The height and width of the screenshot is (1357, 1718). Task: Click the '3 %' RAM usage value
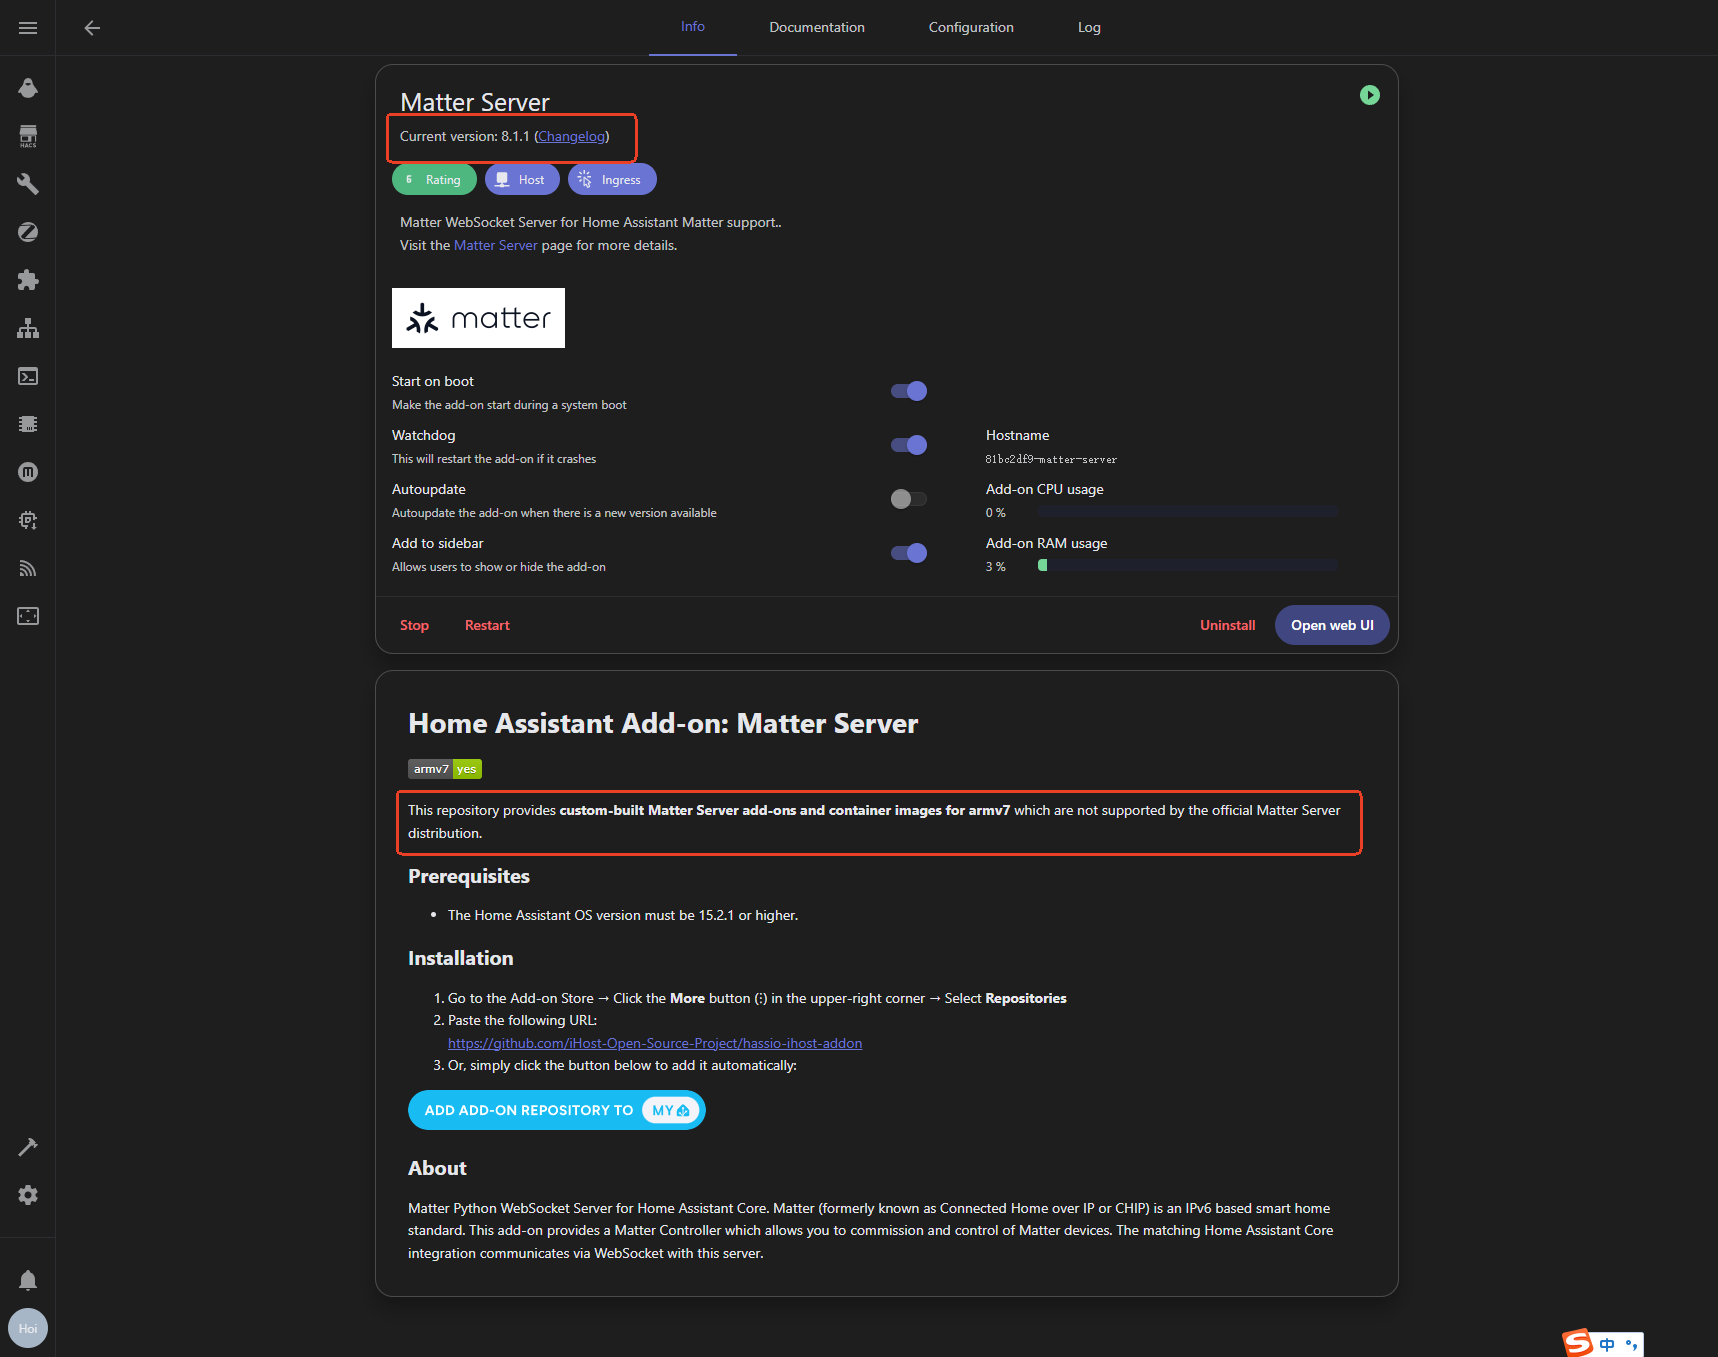click(996, 566)
